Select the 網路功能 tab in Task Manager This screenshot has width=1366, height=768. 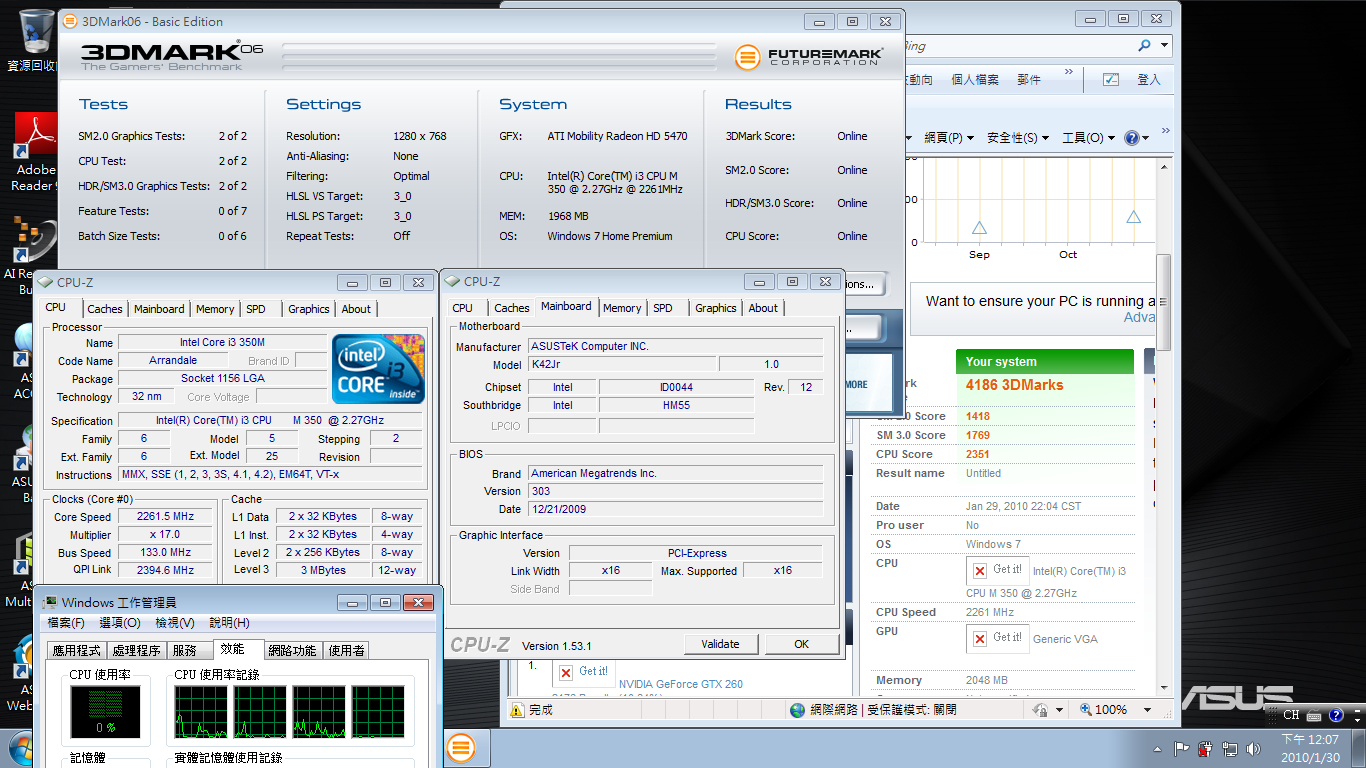point(292,650)
